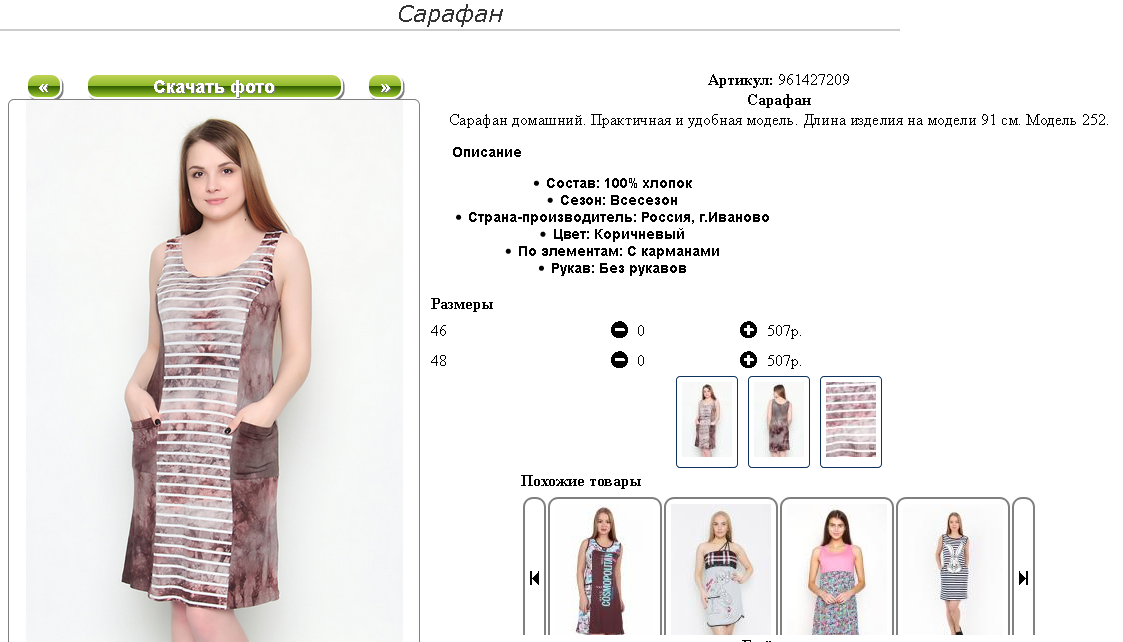Decrease quantity for size 46
Viewport: 1123px width, 642px height.
(620, 330)
